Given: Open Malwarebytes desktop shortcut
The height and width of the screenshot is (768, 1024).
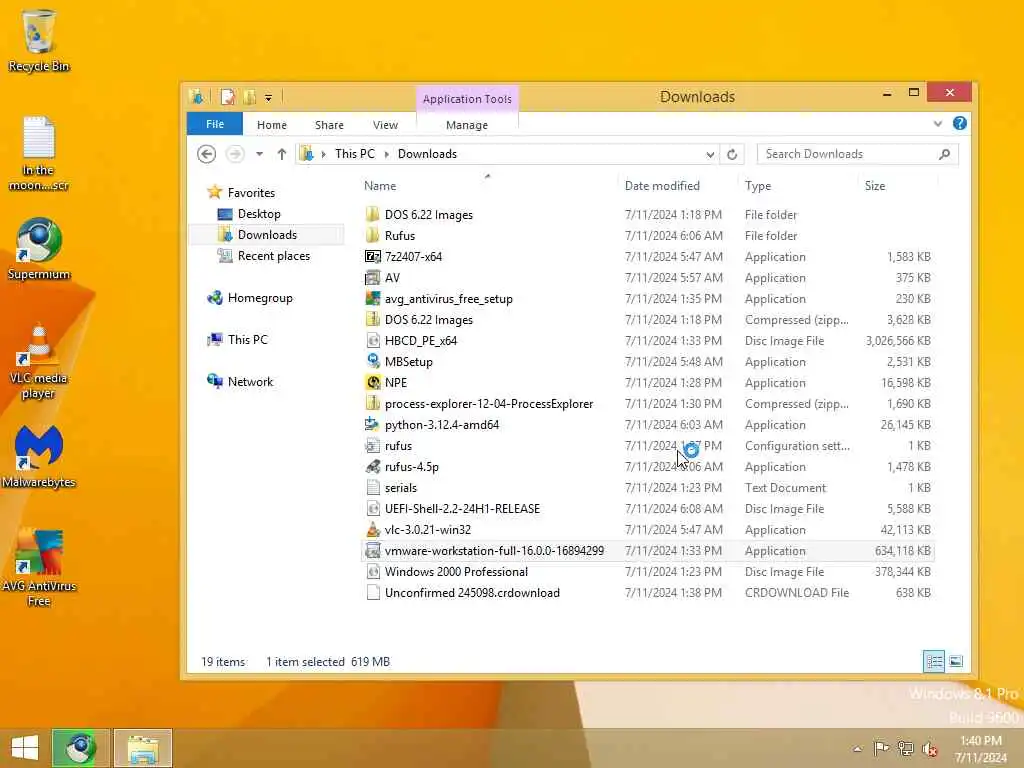Looking at the screenshot, I should point(39,456).
